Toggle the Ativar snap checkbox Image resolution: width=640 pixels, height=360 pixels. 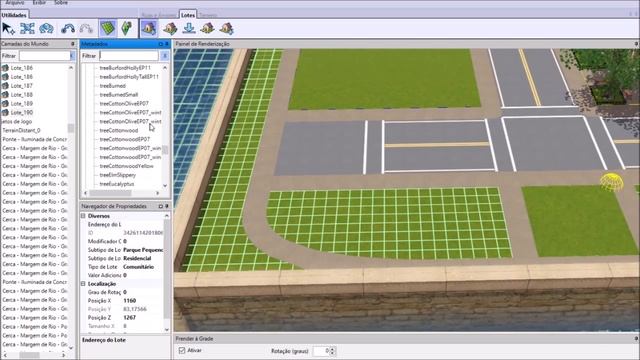pyautogui.click(x=182, y=350)
